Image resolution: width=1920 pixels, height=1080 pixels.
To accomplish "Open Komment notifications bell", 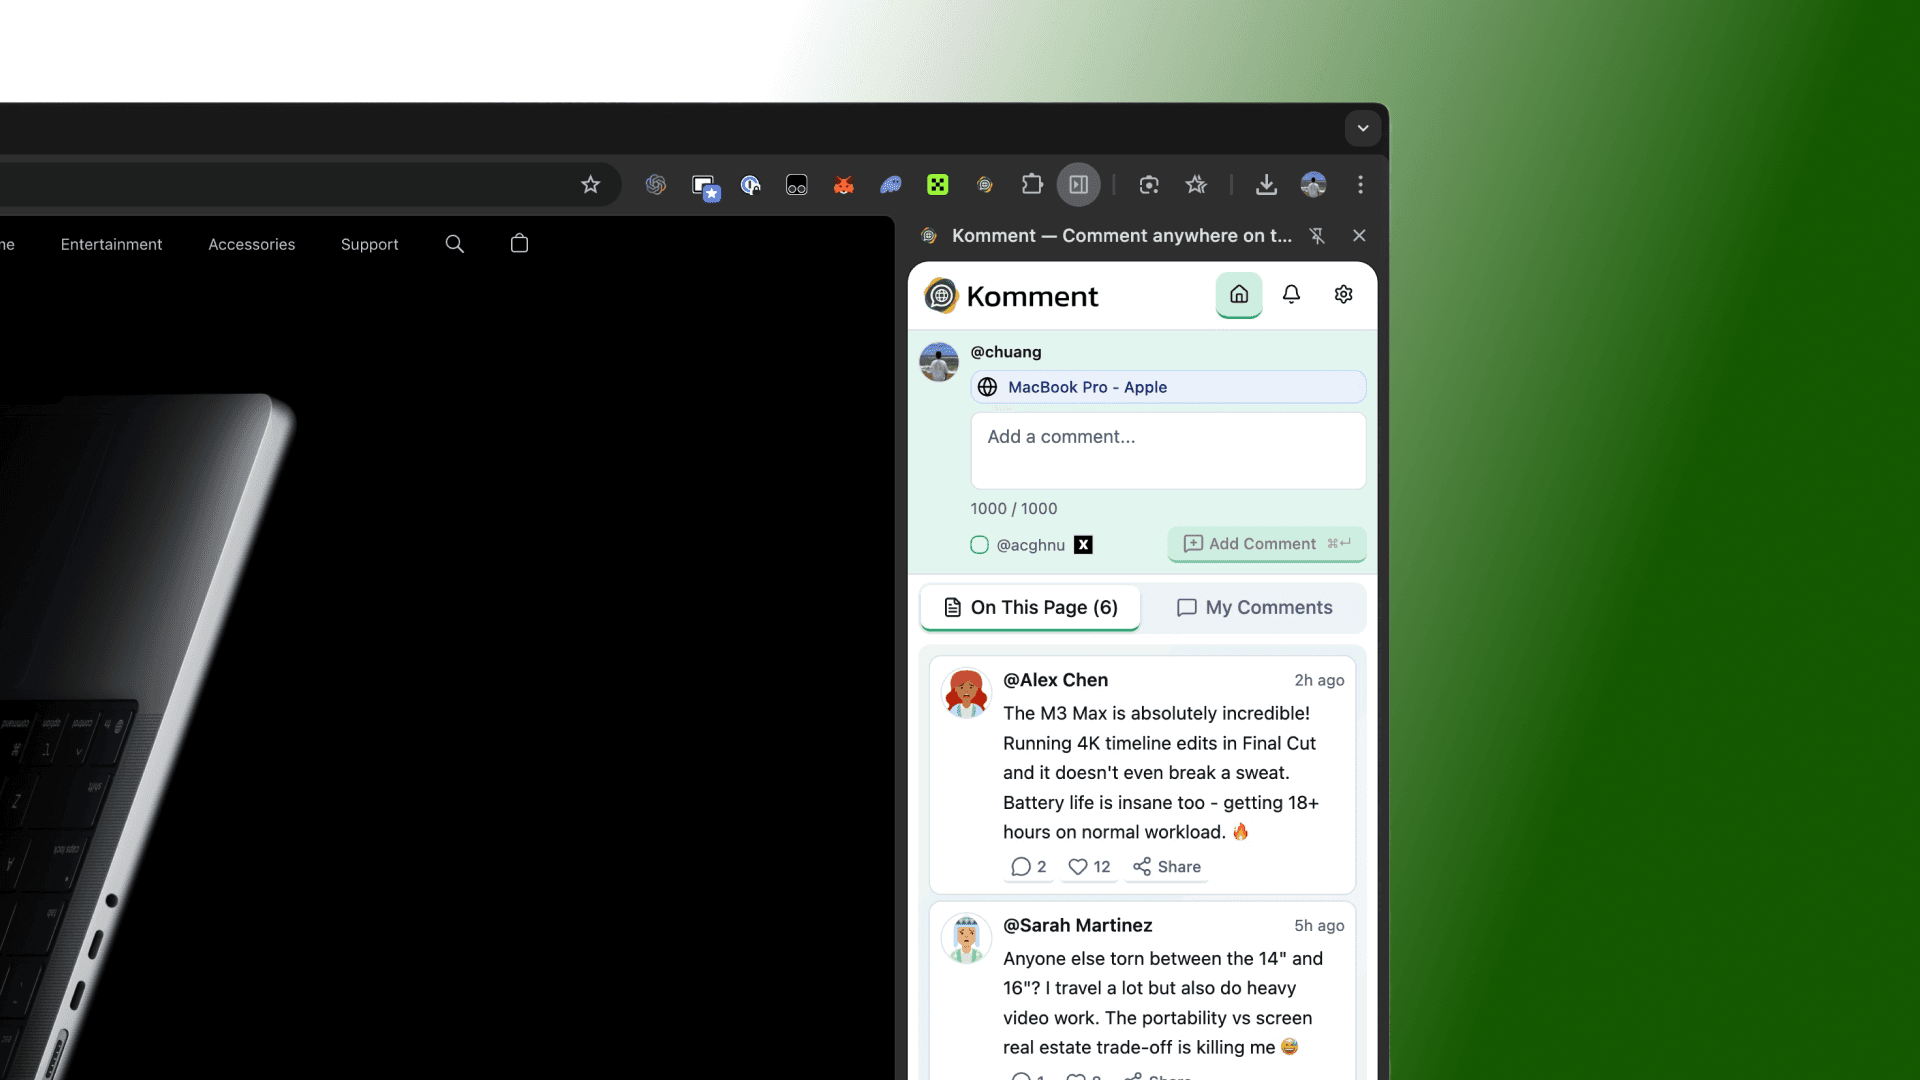I will (x=1291, y=294).
